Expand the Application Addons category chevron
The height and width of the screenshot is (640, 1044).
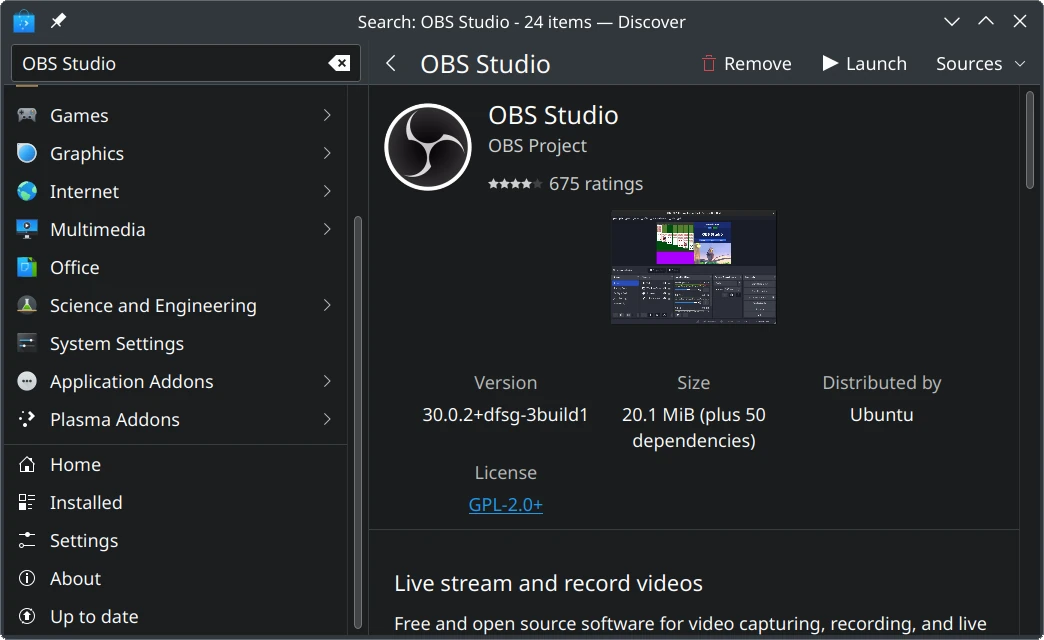(327, 381)
